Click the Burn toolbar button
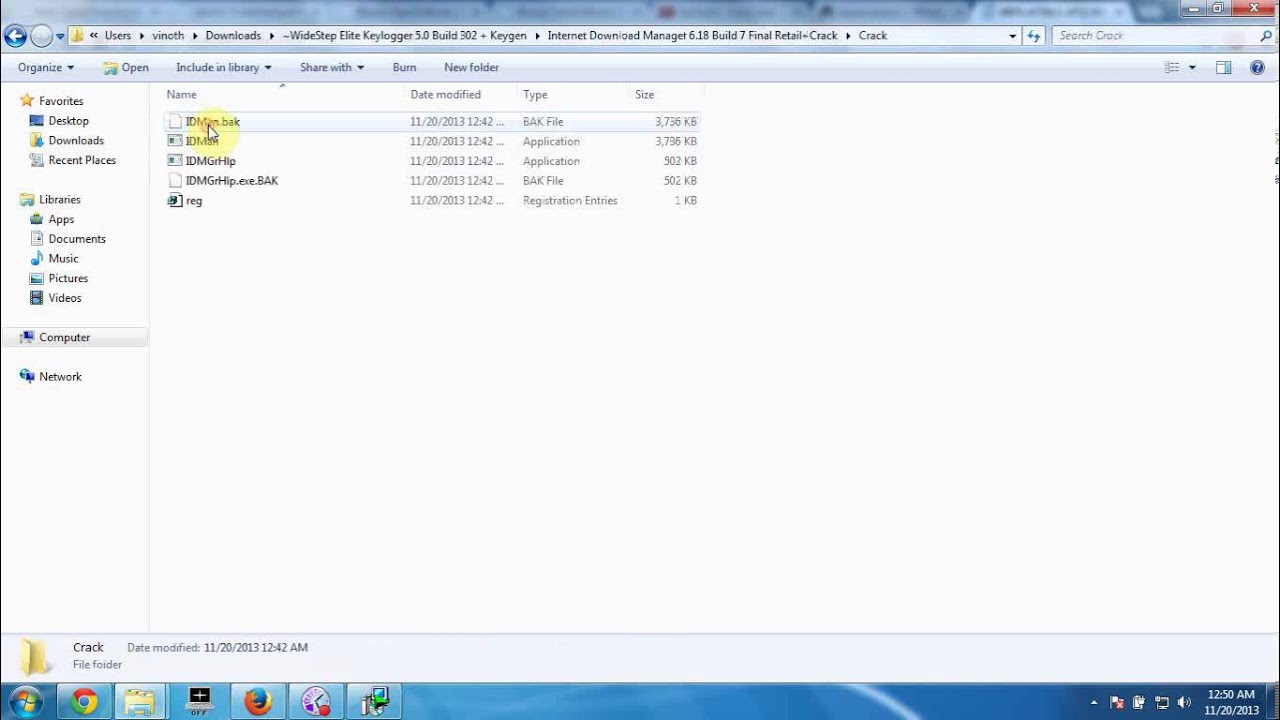This screenshot has height=720, width=1280. pyautogui.click(x=404, y=67)
